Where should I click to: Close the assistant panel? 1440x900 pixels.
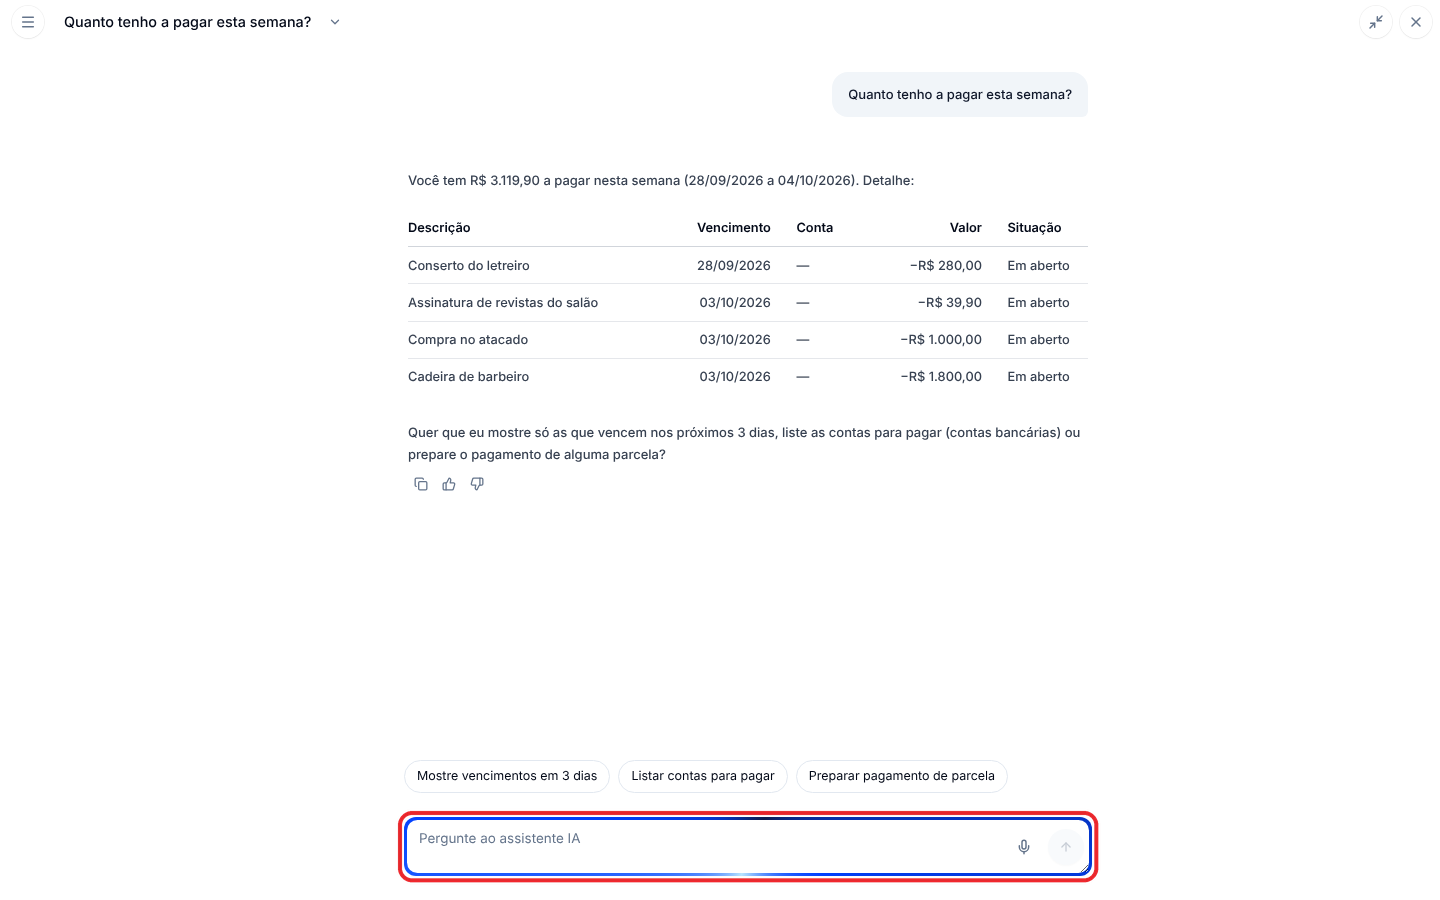tap(1416, 22)
